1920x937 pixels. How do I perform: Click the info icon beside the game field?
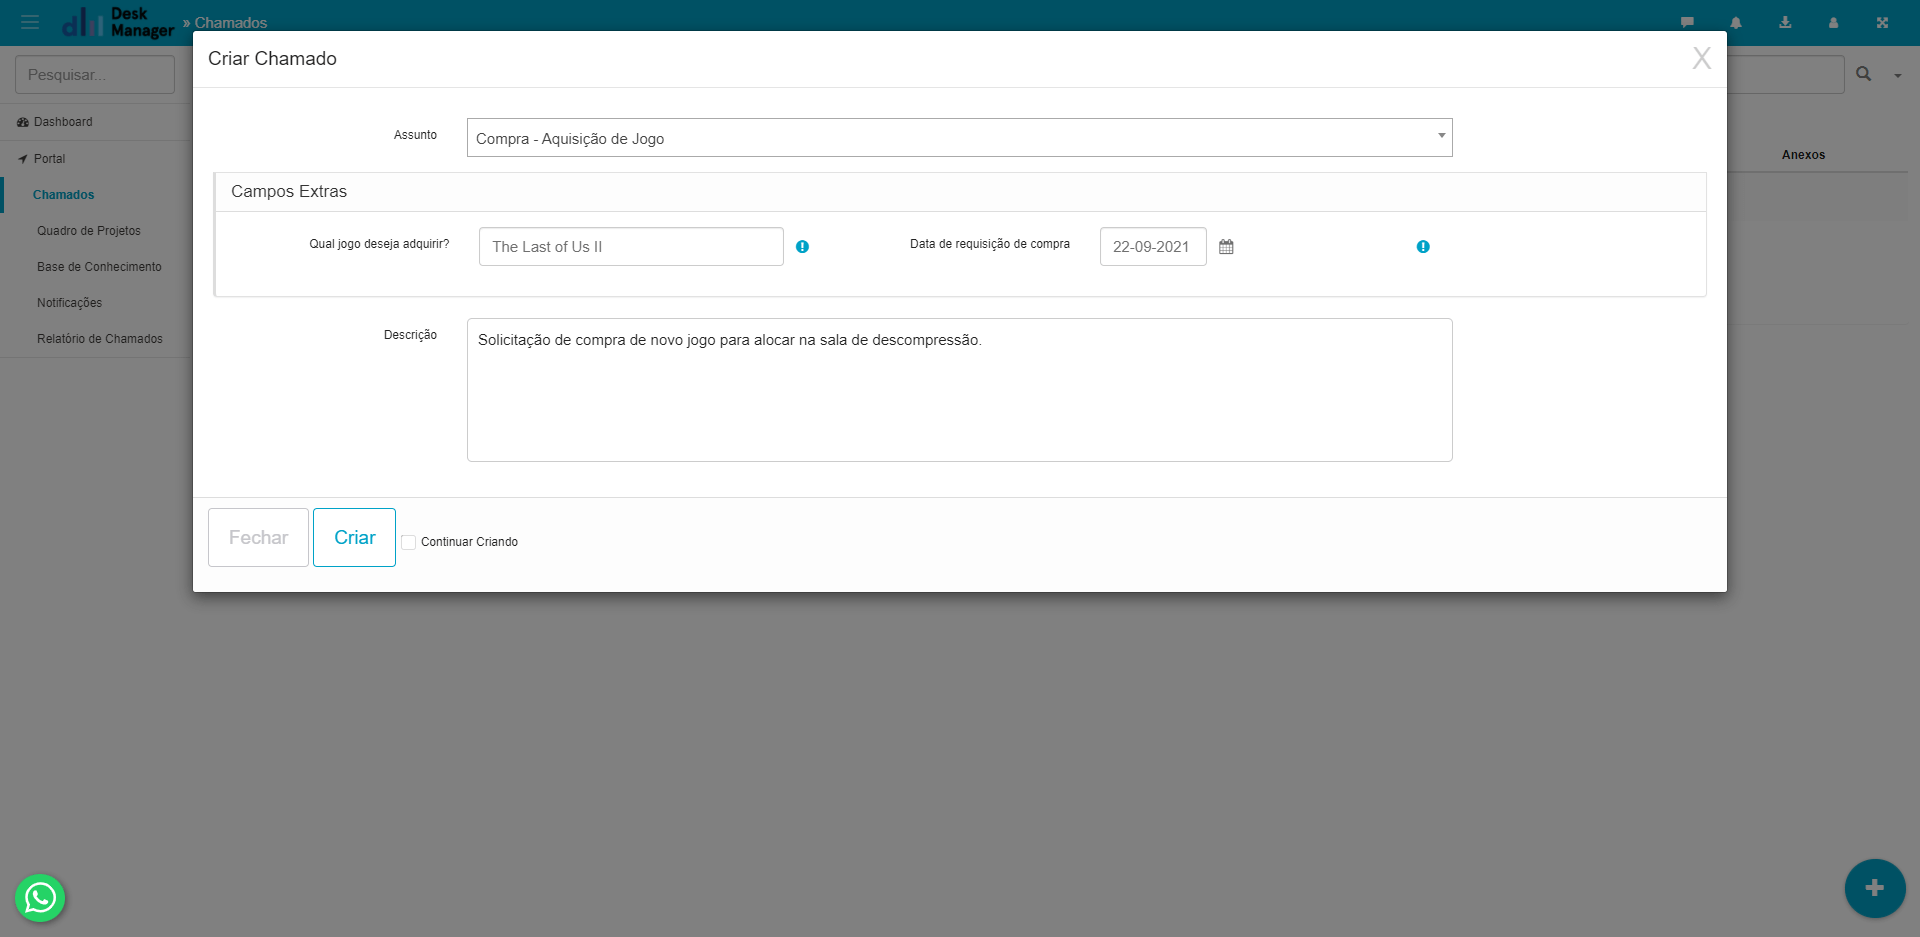(x=802, y=247)
